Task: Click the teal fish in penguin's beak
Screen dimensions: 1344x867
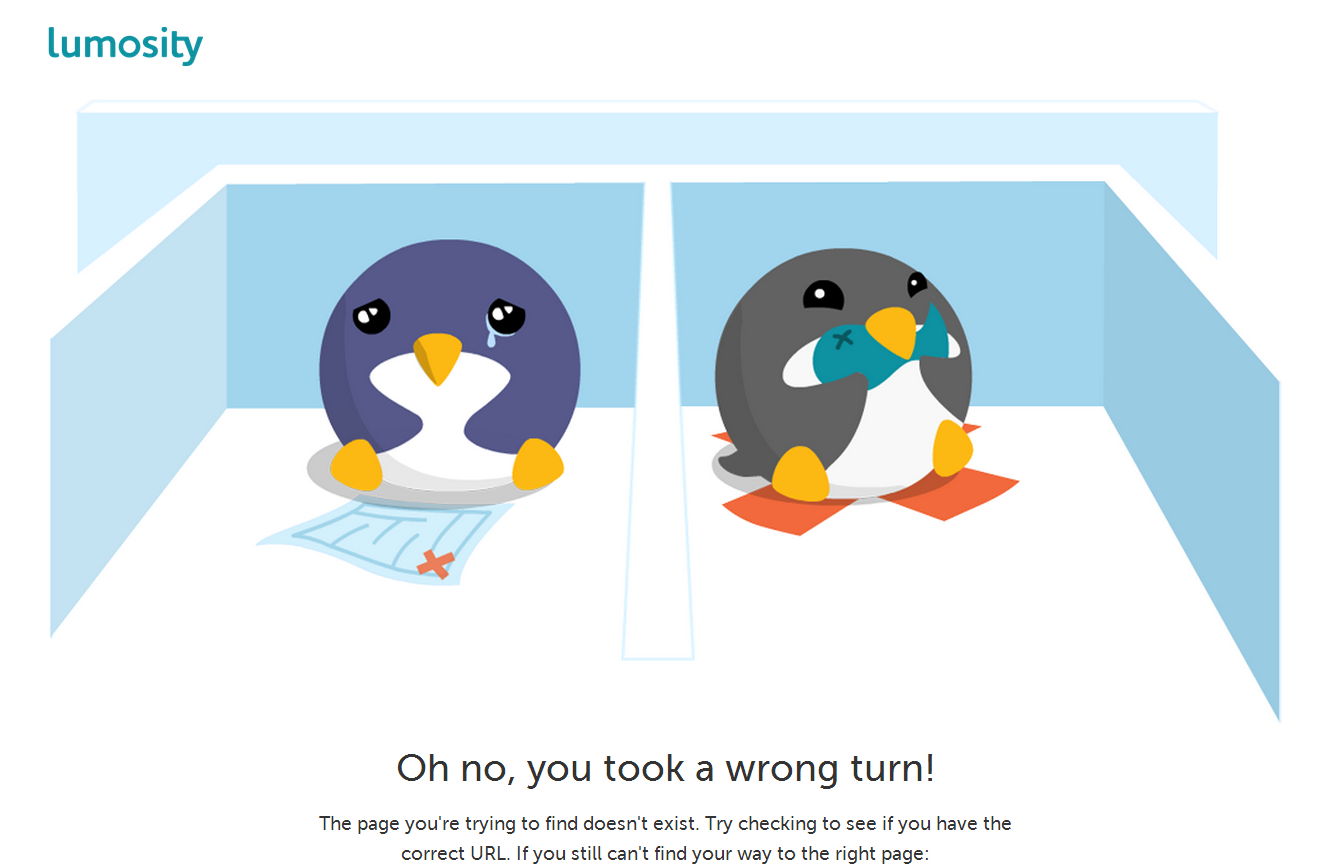Action: 880,345
